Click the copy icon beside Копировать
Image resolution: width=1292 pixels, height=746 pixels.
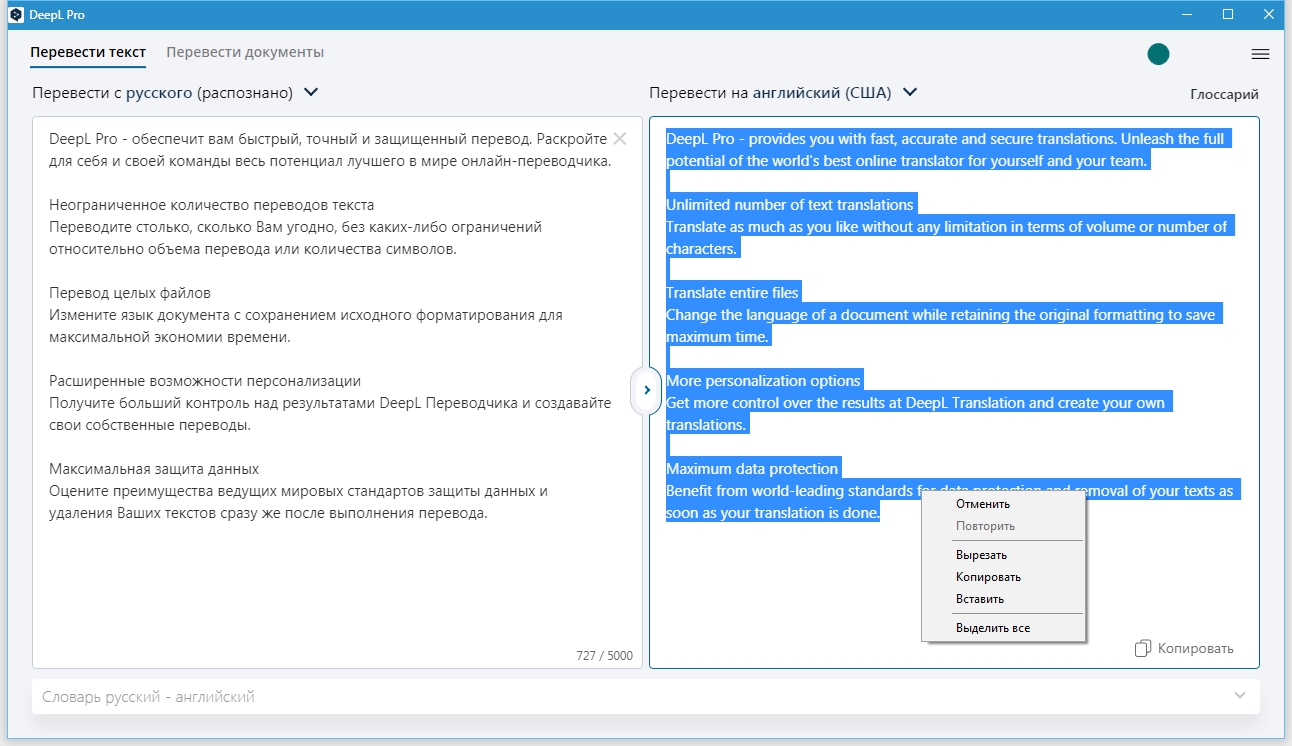pyautogui.click(x=1143, y=648)
